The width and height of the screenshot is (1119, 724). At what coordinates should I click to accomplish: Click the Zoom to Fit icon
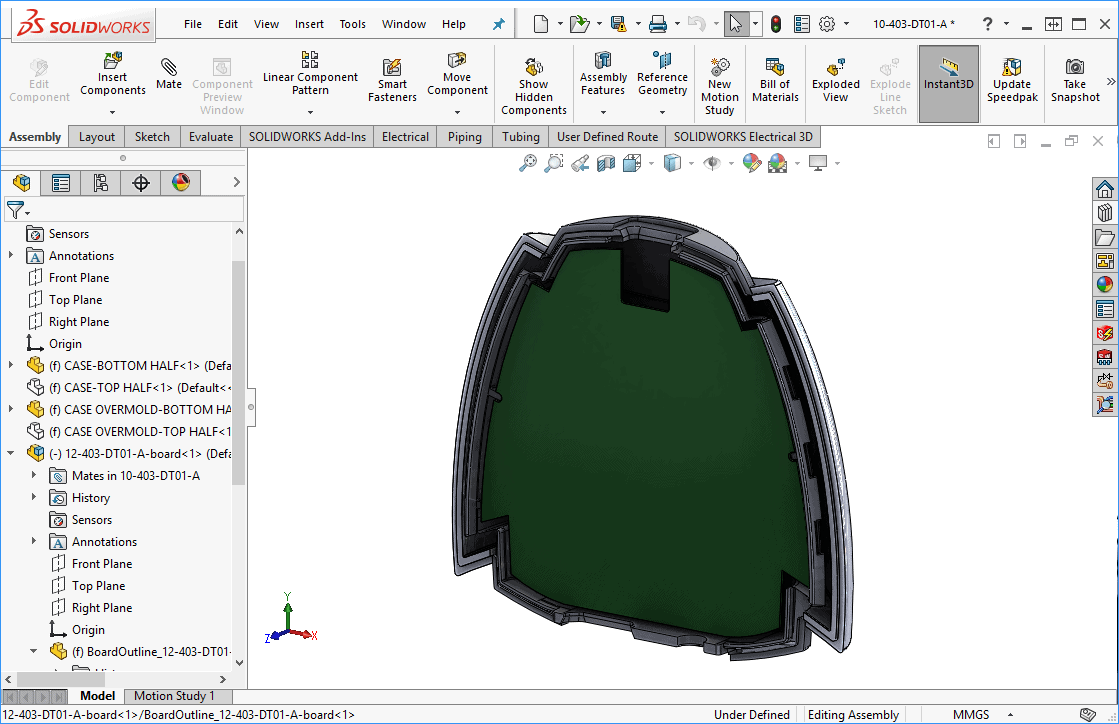click(x=528, y=163)
